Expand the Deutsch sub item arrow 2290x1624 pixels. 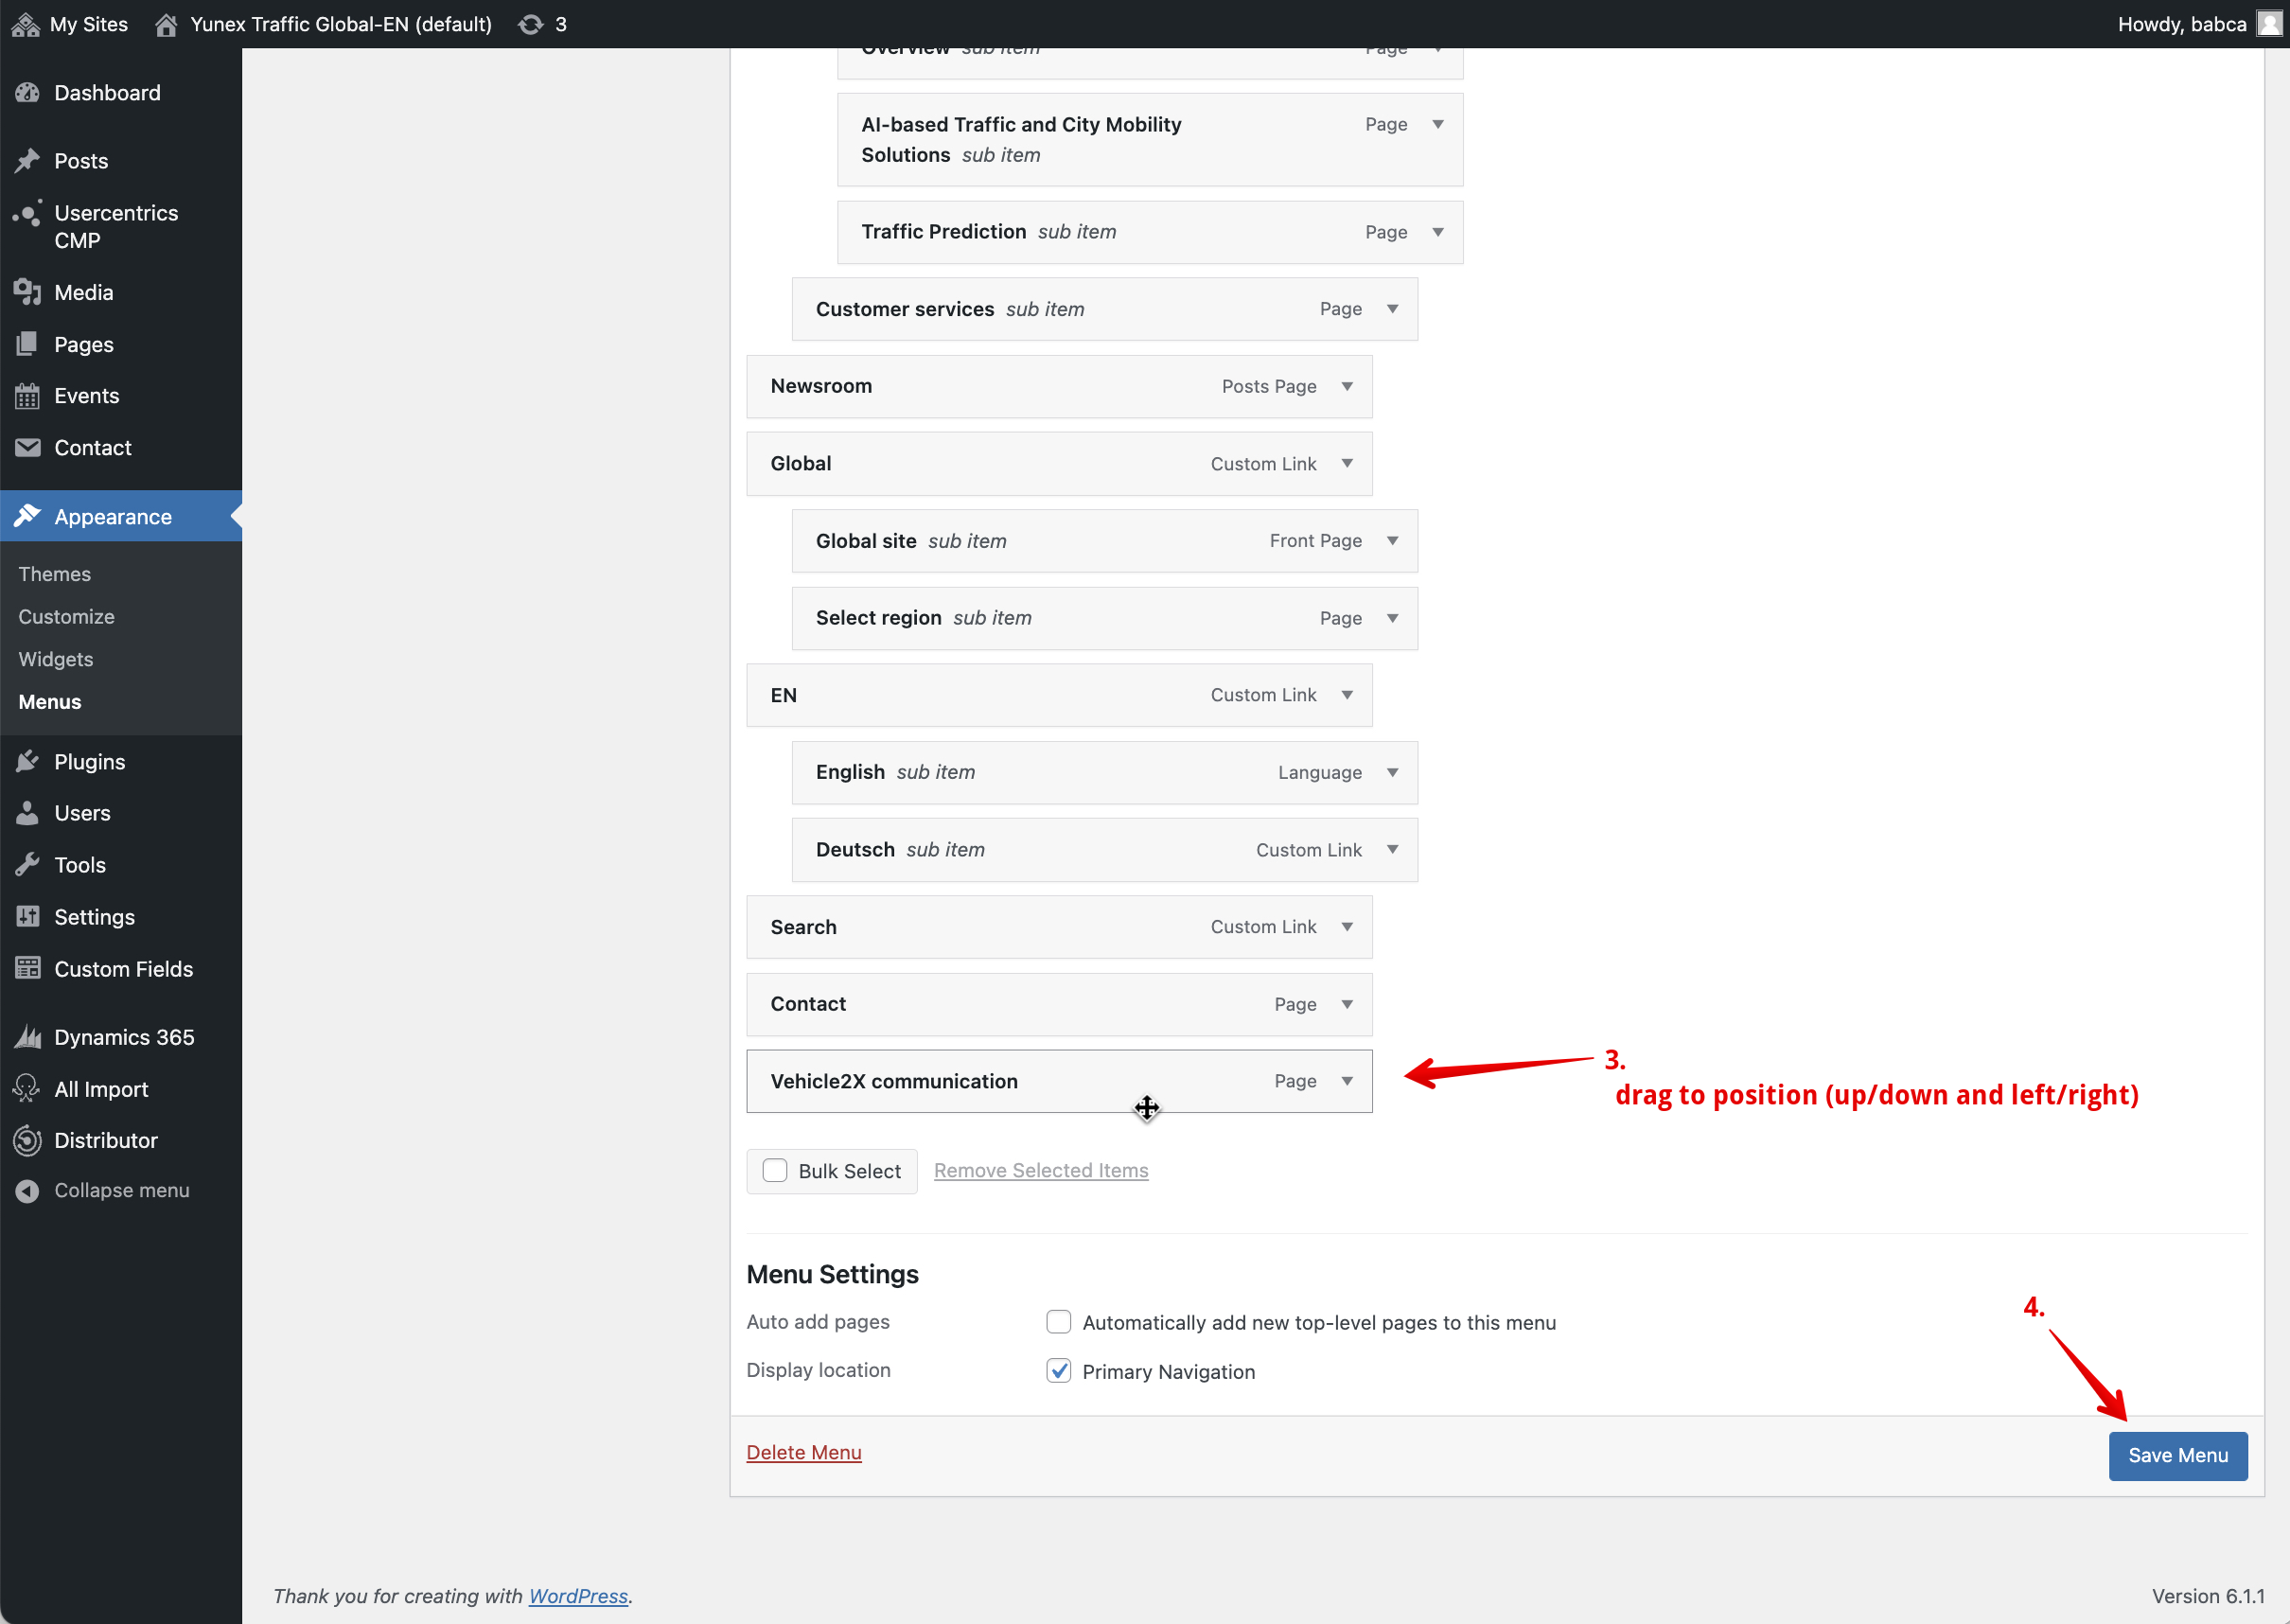pos(1392,850)
